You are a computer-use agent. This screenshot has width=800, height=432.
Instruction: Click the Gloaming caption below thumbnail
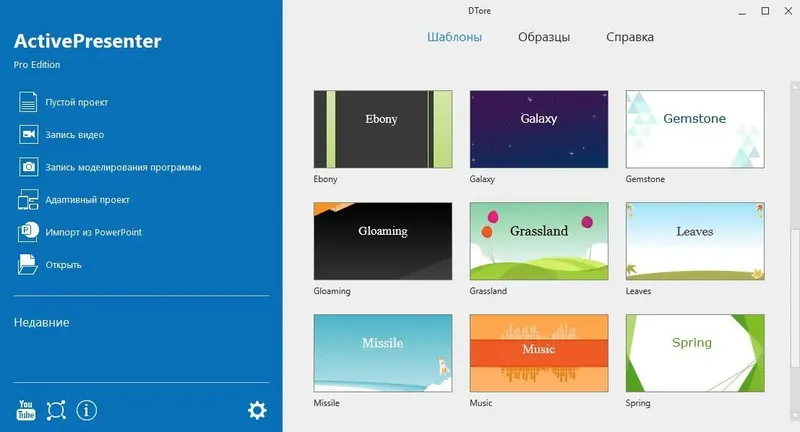[x=332, y=291]
